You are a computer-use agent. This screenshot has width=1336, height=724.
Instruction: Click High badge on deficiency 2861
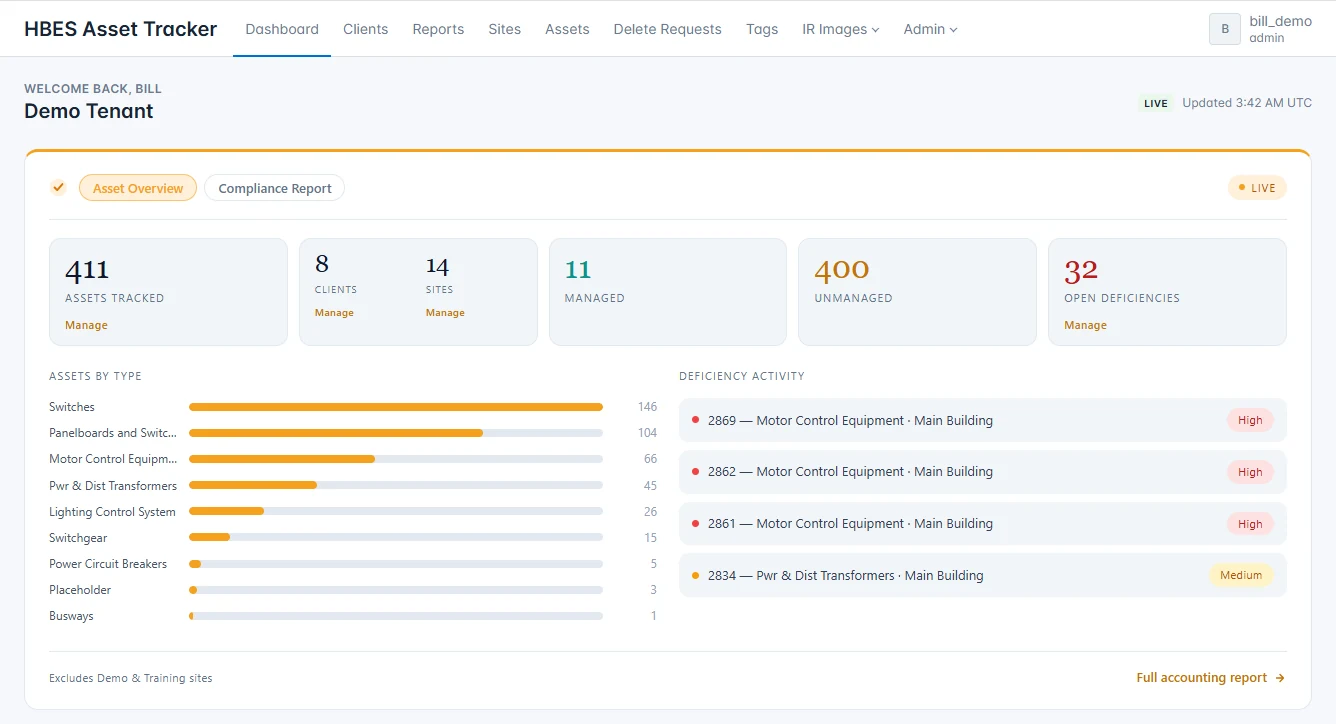pyautogui.click(x=1250, y=524)
